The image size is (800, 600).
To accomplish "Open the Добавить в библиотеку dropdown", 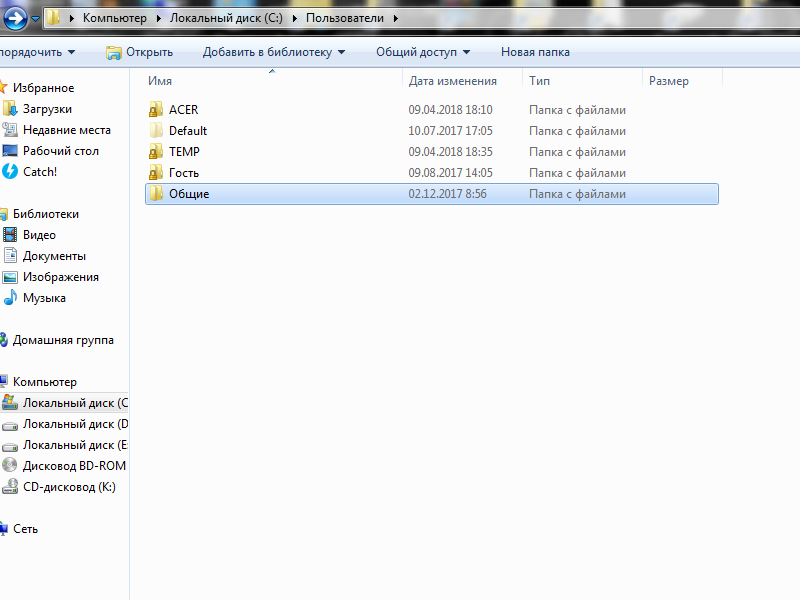I will pos(274,52).
